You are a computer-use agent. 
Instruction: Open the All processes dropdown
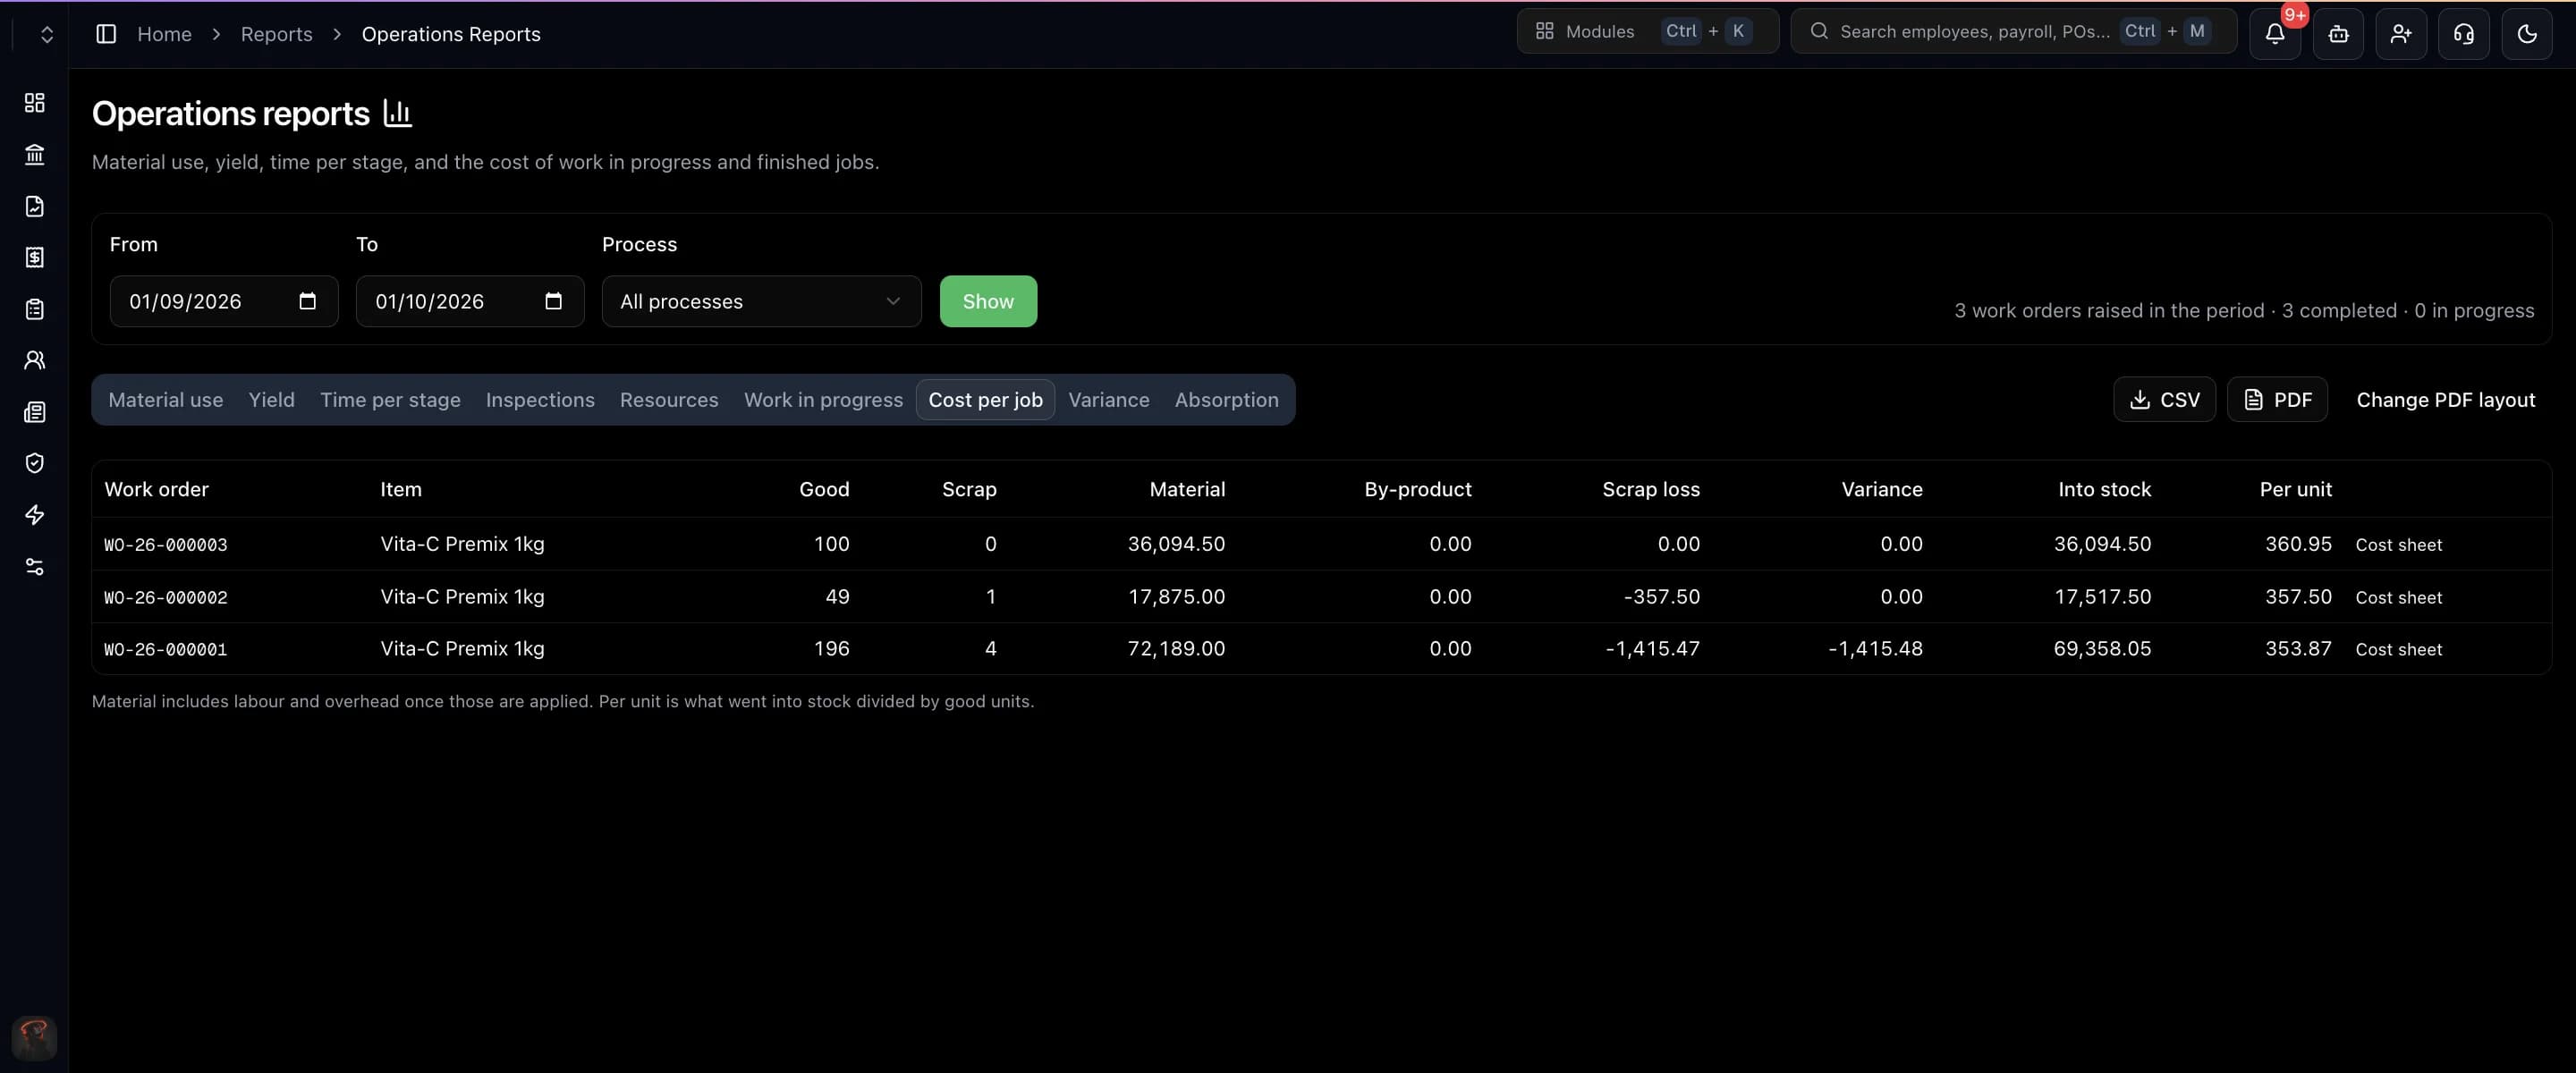[761, 301]
